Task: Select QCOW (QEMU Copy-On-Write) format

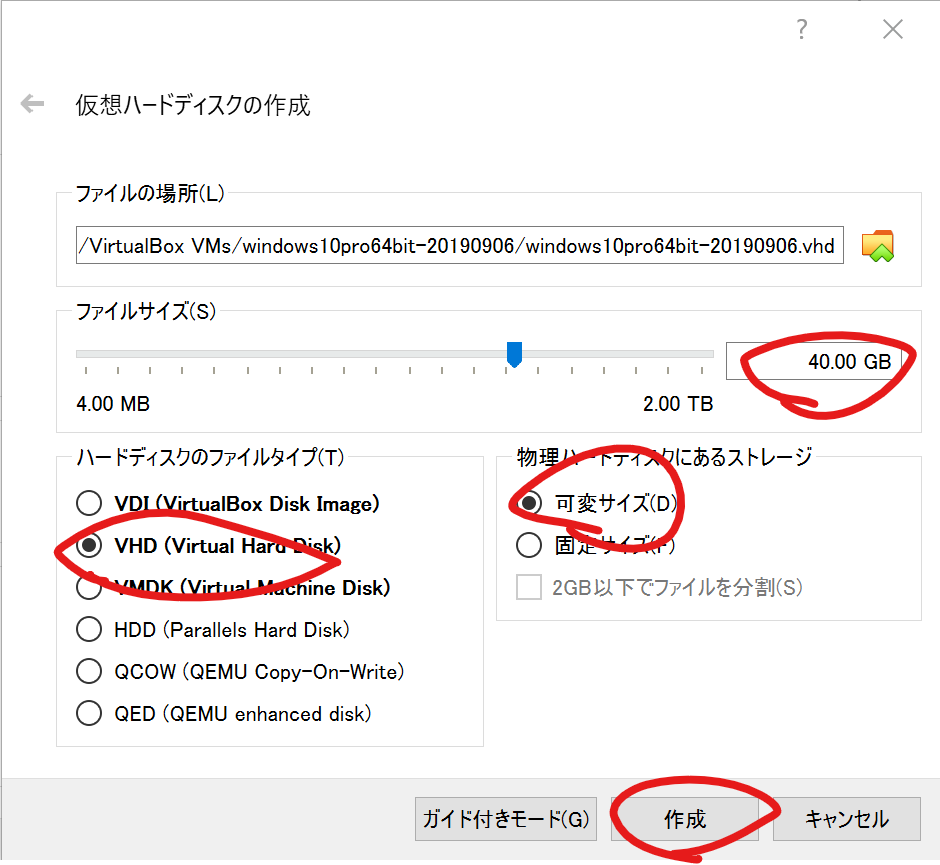Action: point(89,671)
